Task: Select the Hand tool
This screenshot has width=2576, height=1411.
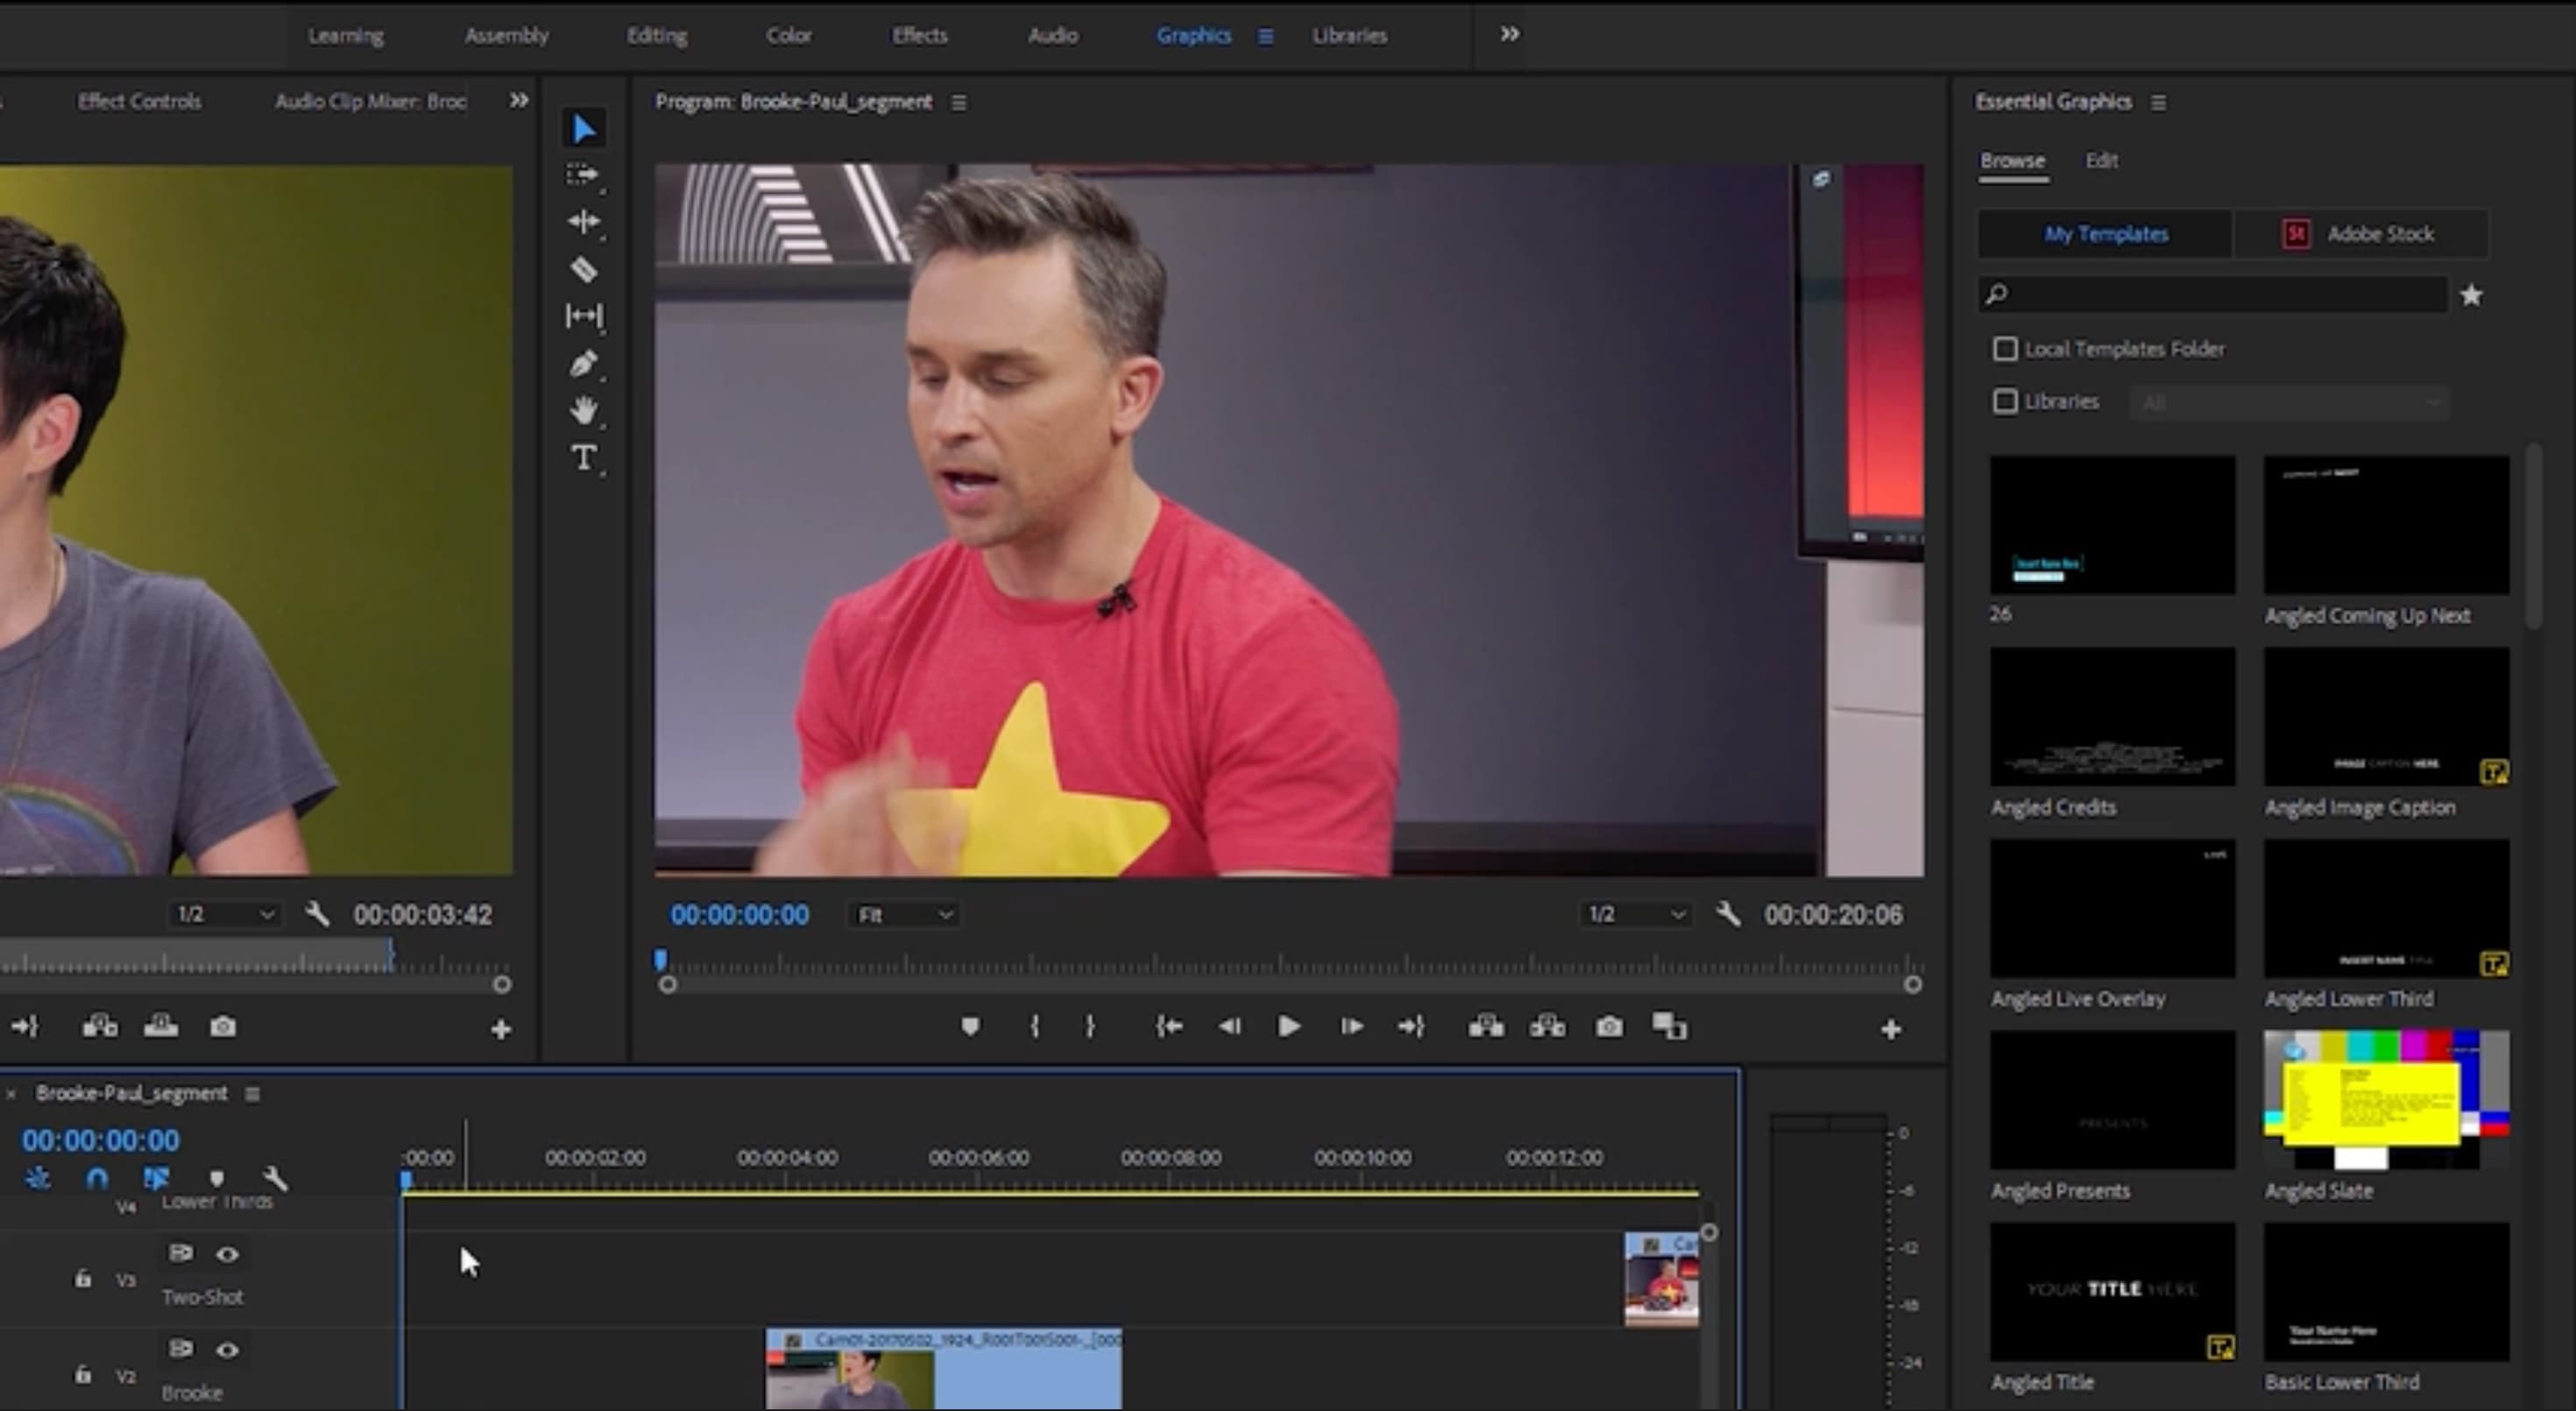Action: (x=584, y=410)
